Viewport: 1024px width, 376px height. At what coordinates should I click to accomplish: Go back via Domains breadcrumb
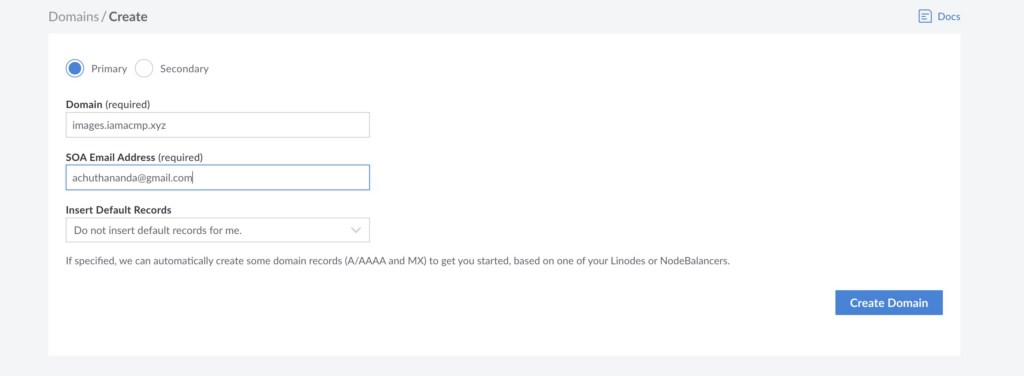pos(73,16)
